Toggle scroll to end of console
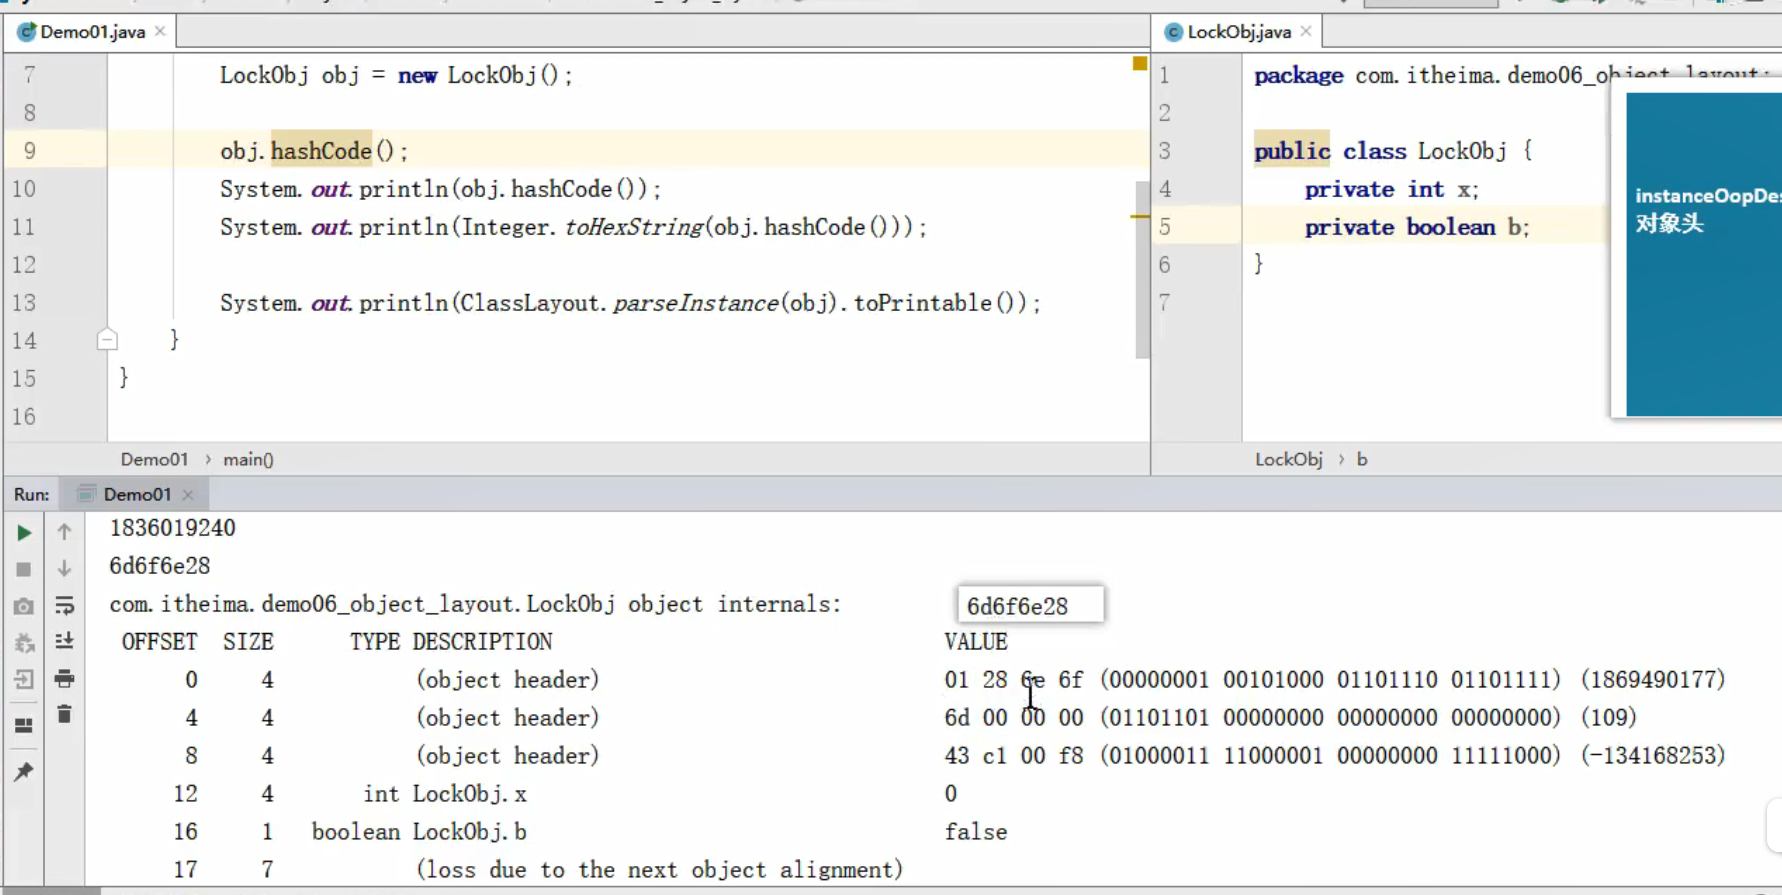 click(x=64, y=641)
